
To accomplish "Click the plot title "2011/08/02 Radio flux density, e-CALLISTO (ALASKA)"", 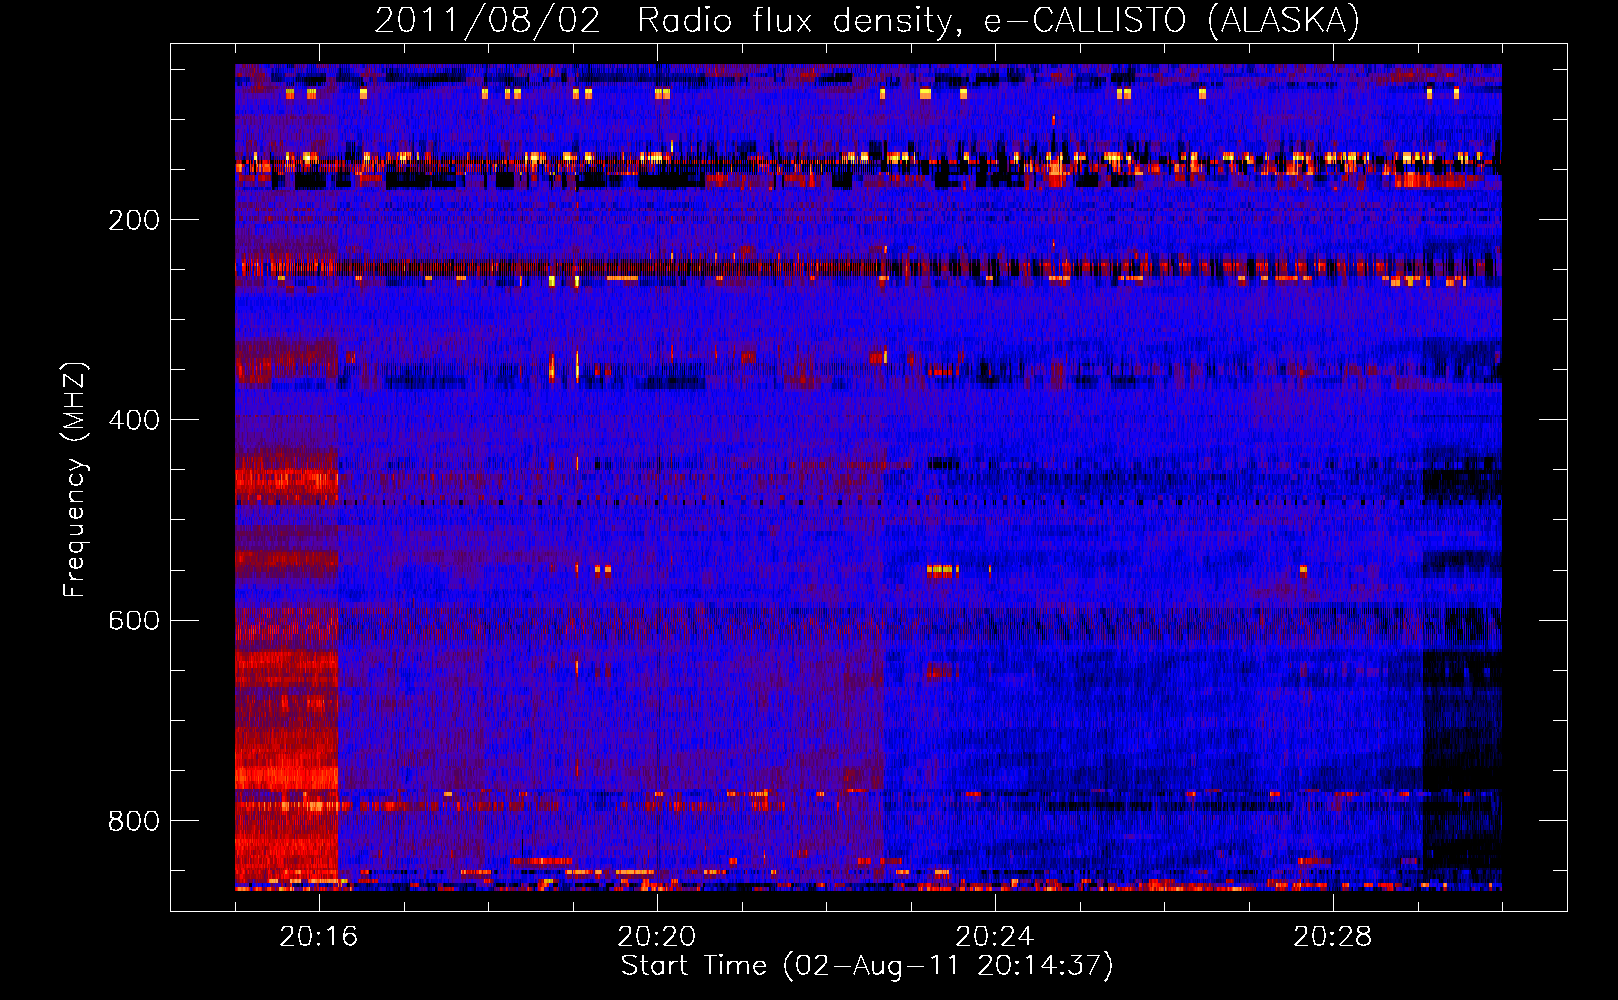I will (x=867, y=20).
